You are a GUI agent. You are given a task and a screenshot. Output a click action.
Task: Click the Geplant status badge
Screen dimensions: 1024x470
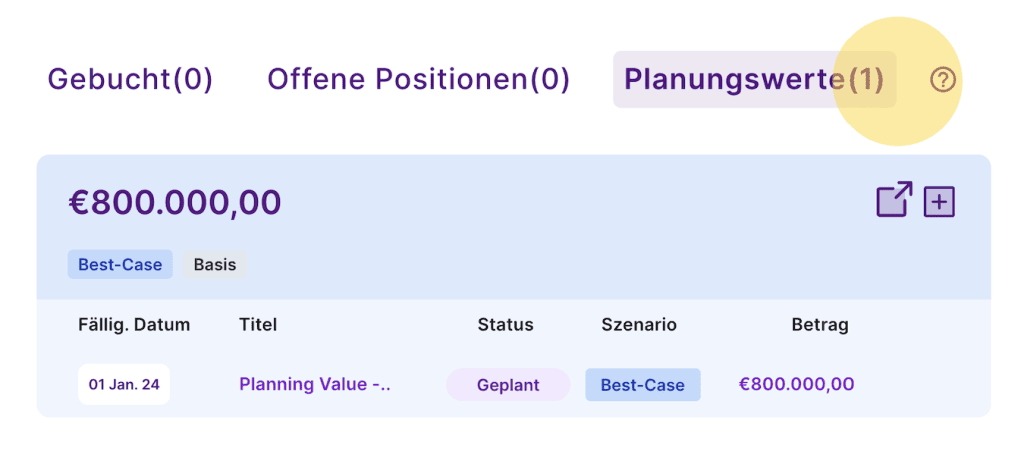click(508, 385)
